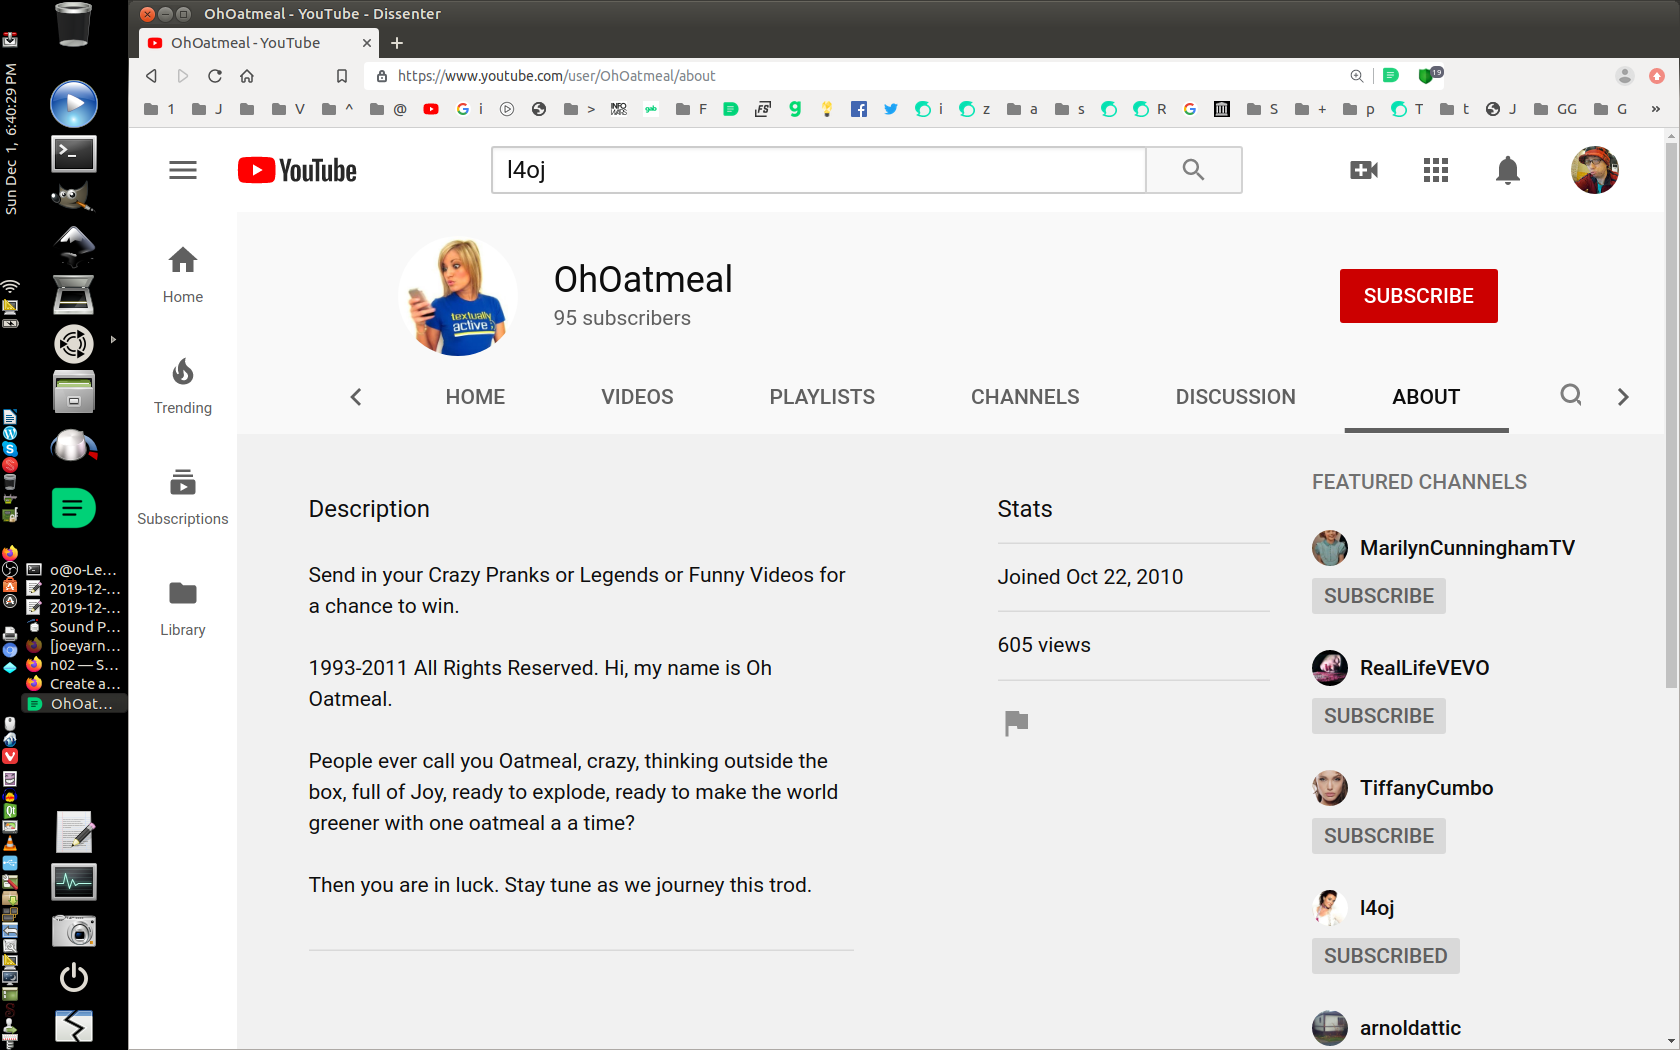Select the ABOUT channel tab

[x=1426, y=397]
